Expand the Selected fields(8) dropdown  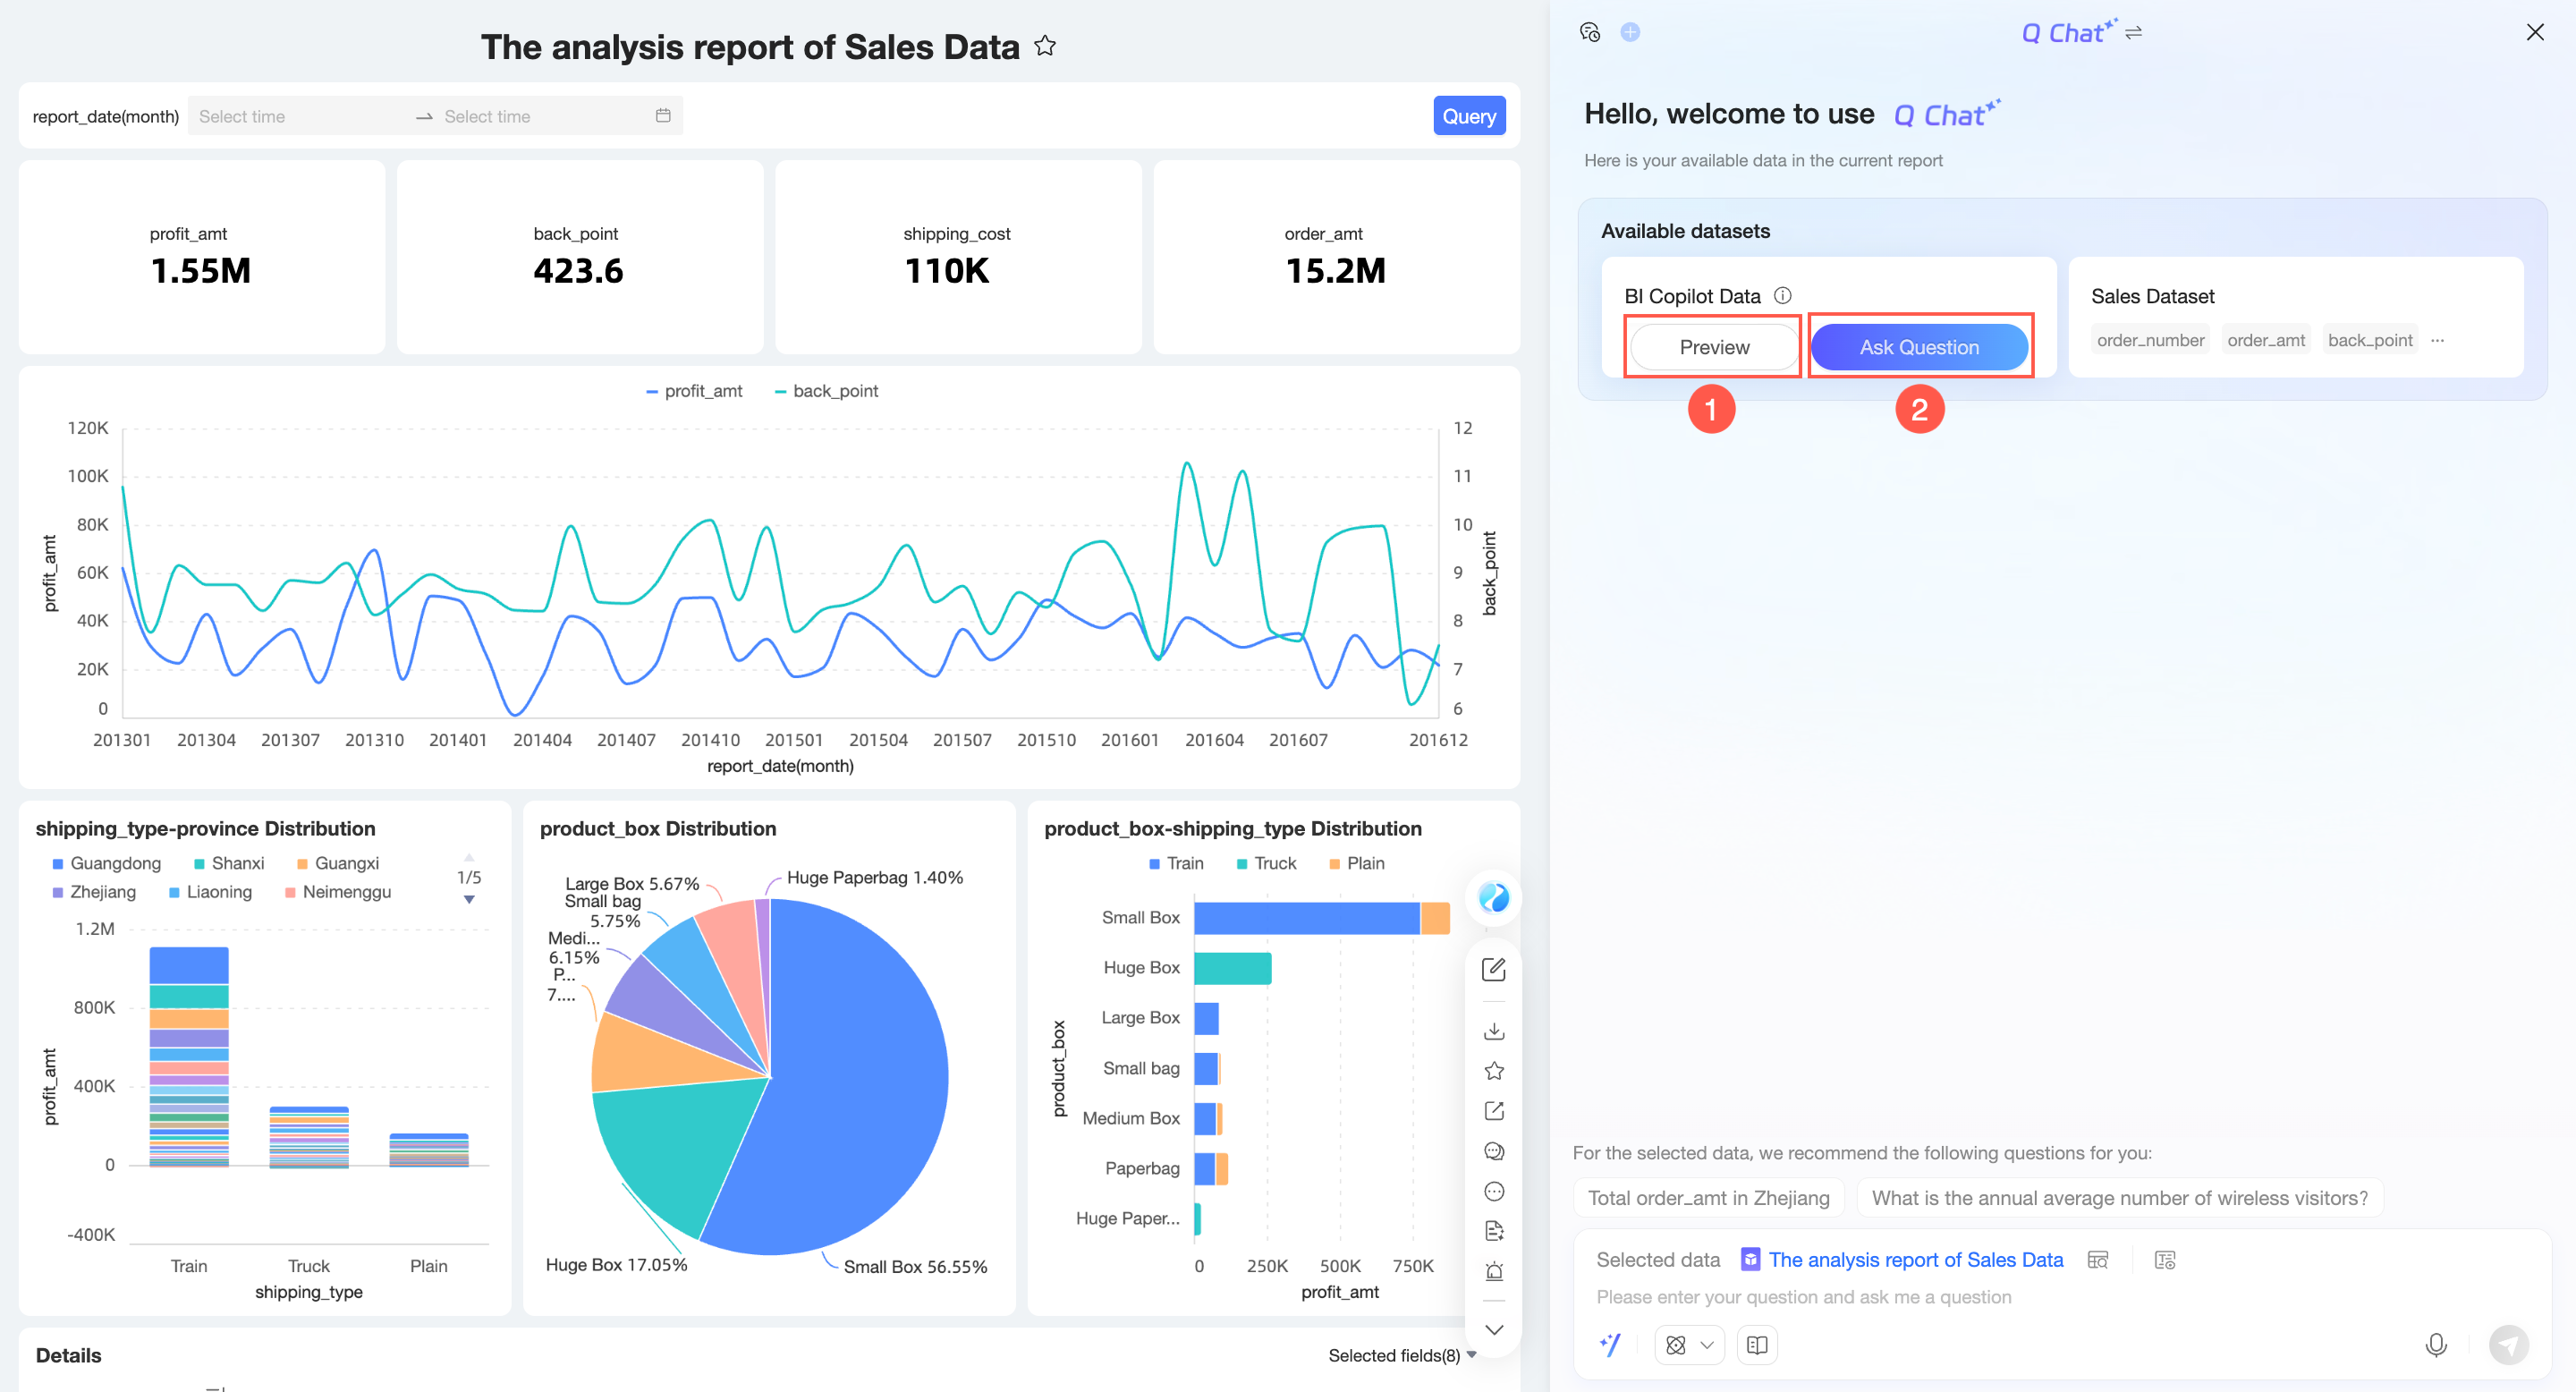click(x=1401, y=1355)
